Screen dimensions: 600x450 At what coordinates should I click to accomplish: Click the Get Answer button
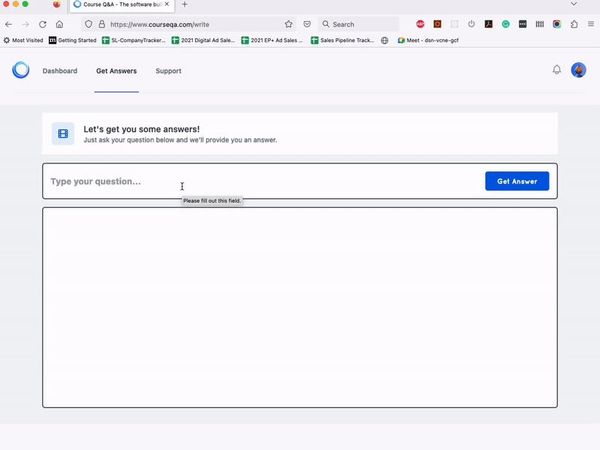(x=517, y=181)
